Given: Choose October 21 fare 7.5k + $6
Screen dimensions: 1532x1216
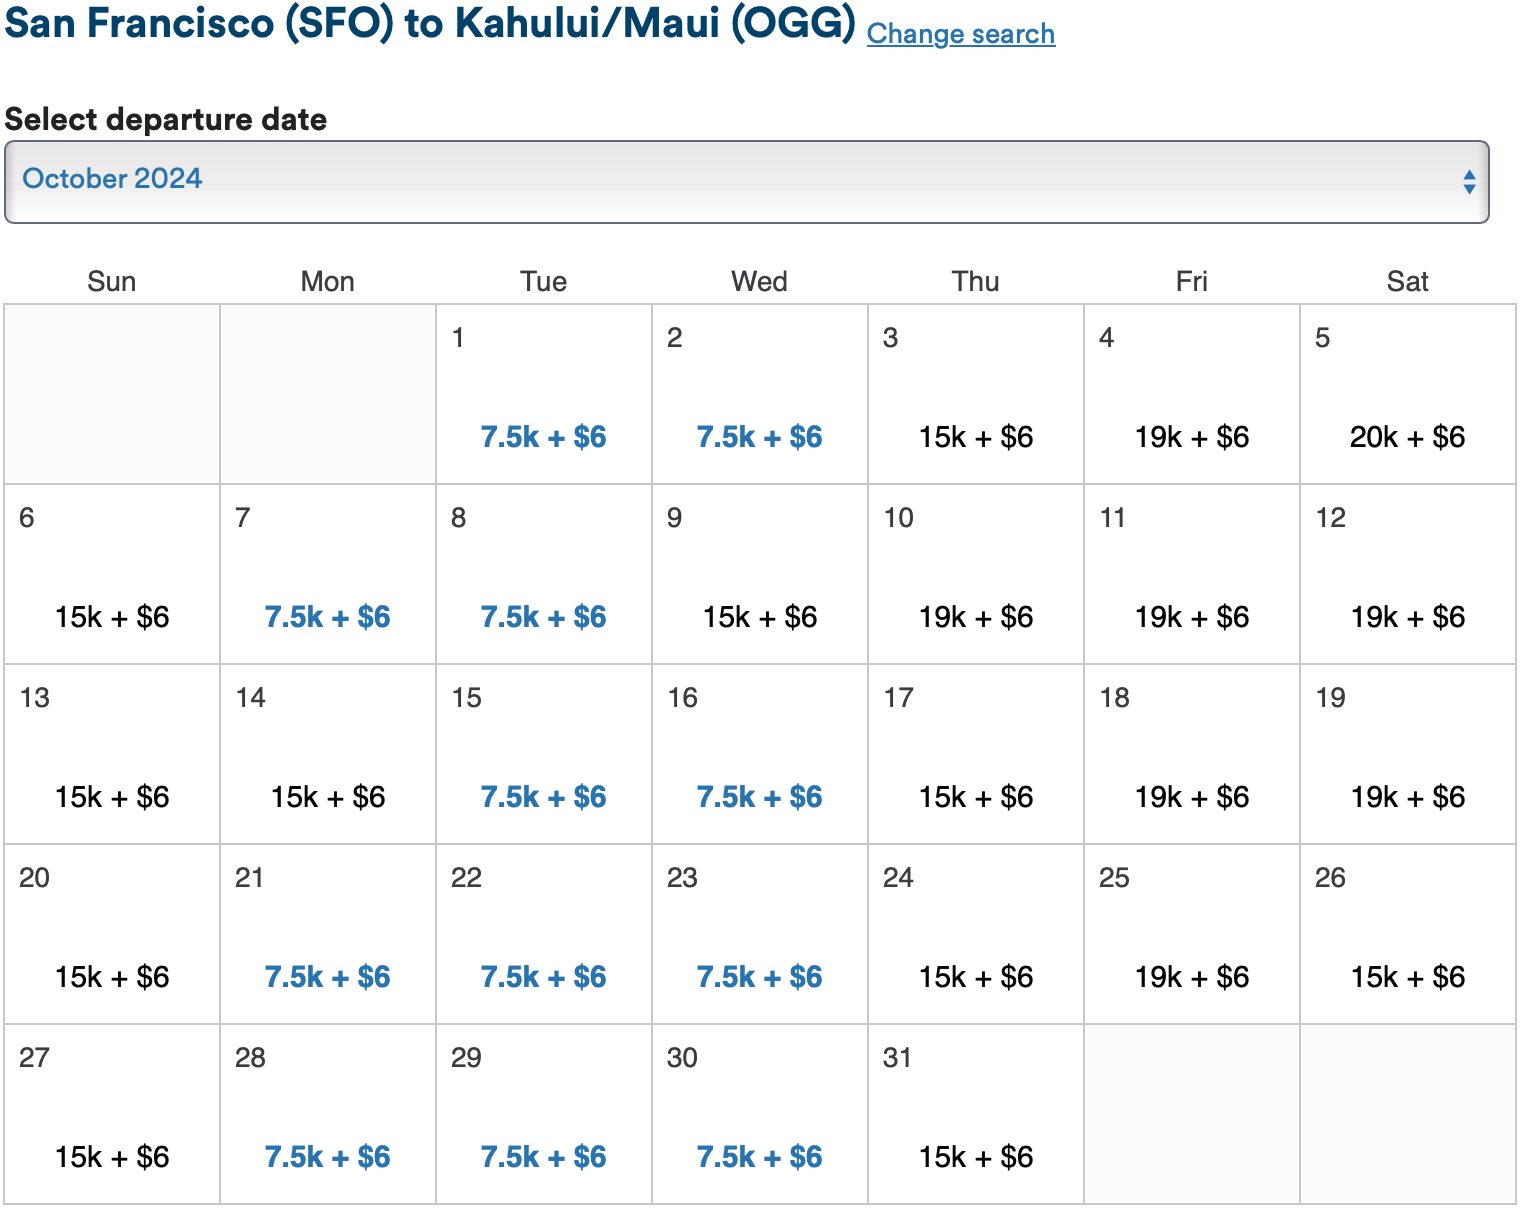Looking at the screenshot, I should [327, 977].
